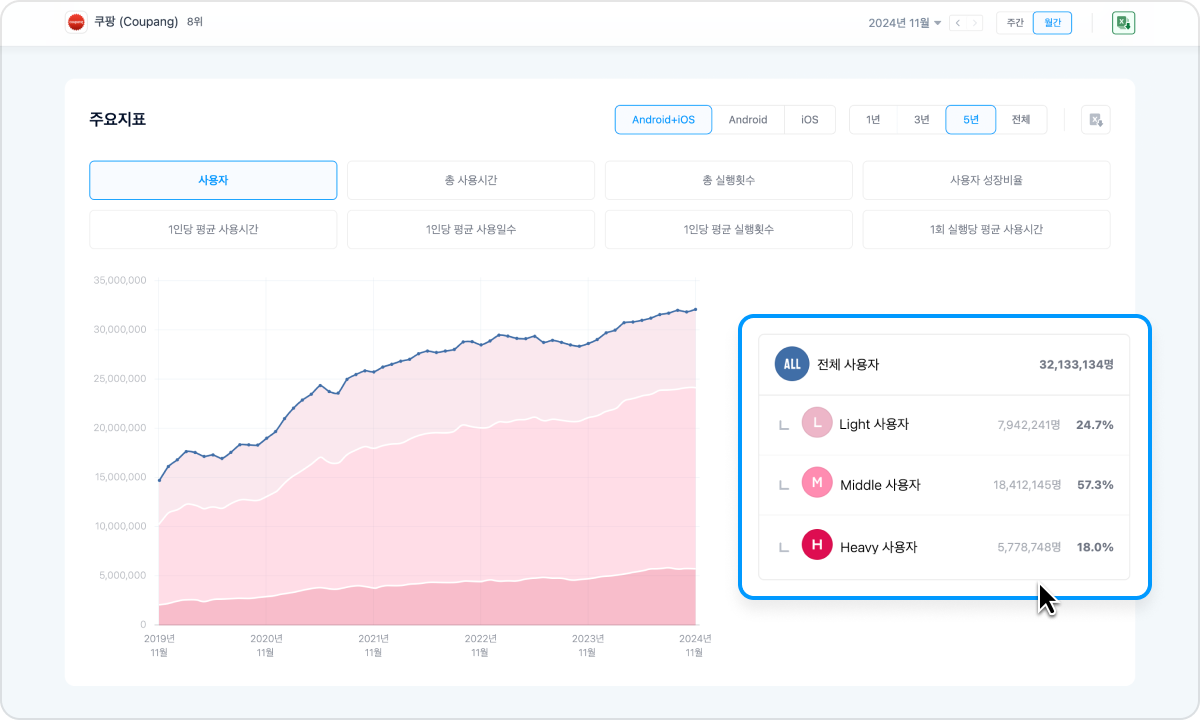Click the last data point on chart line

point(696,309)
